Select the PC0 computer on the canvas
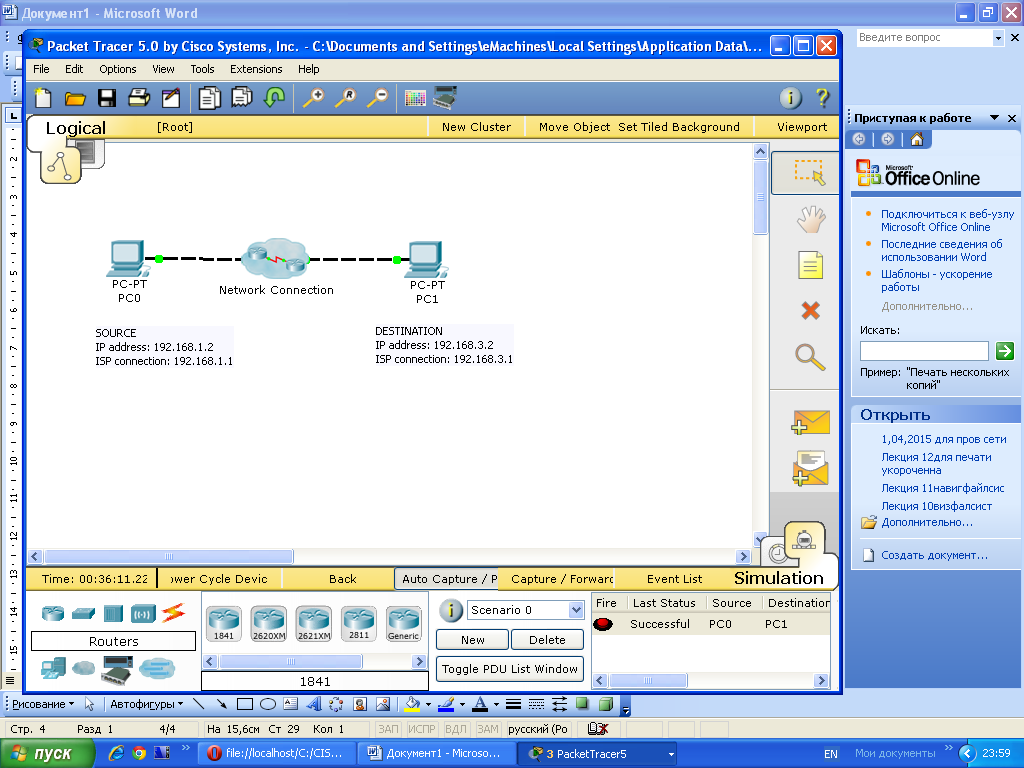 pyautogui.click(x=127, y=259)
